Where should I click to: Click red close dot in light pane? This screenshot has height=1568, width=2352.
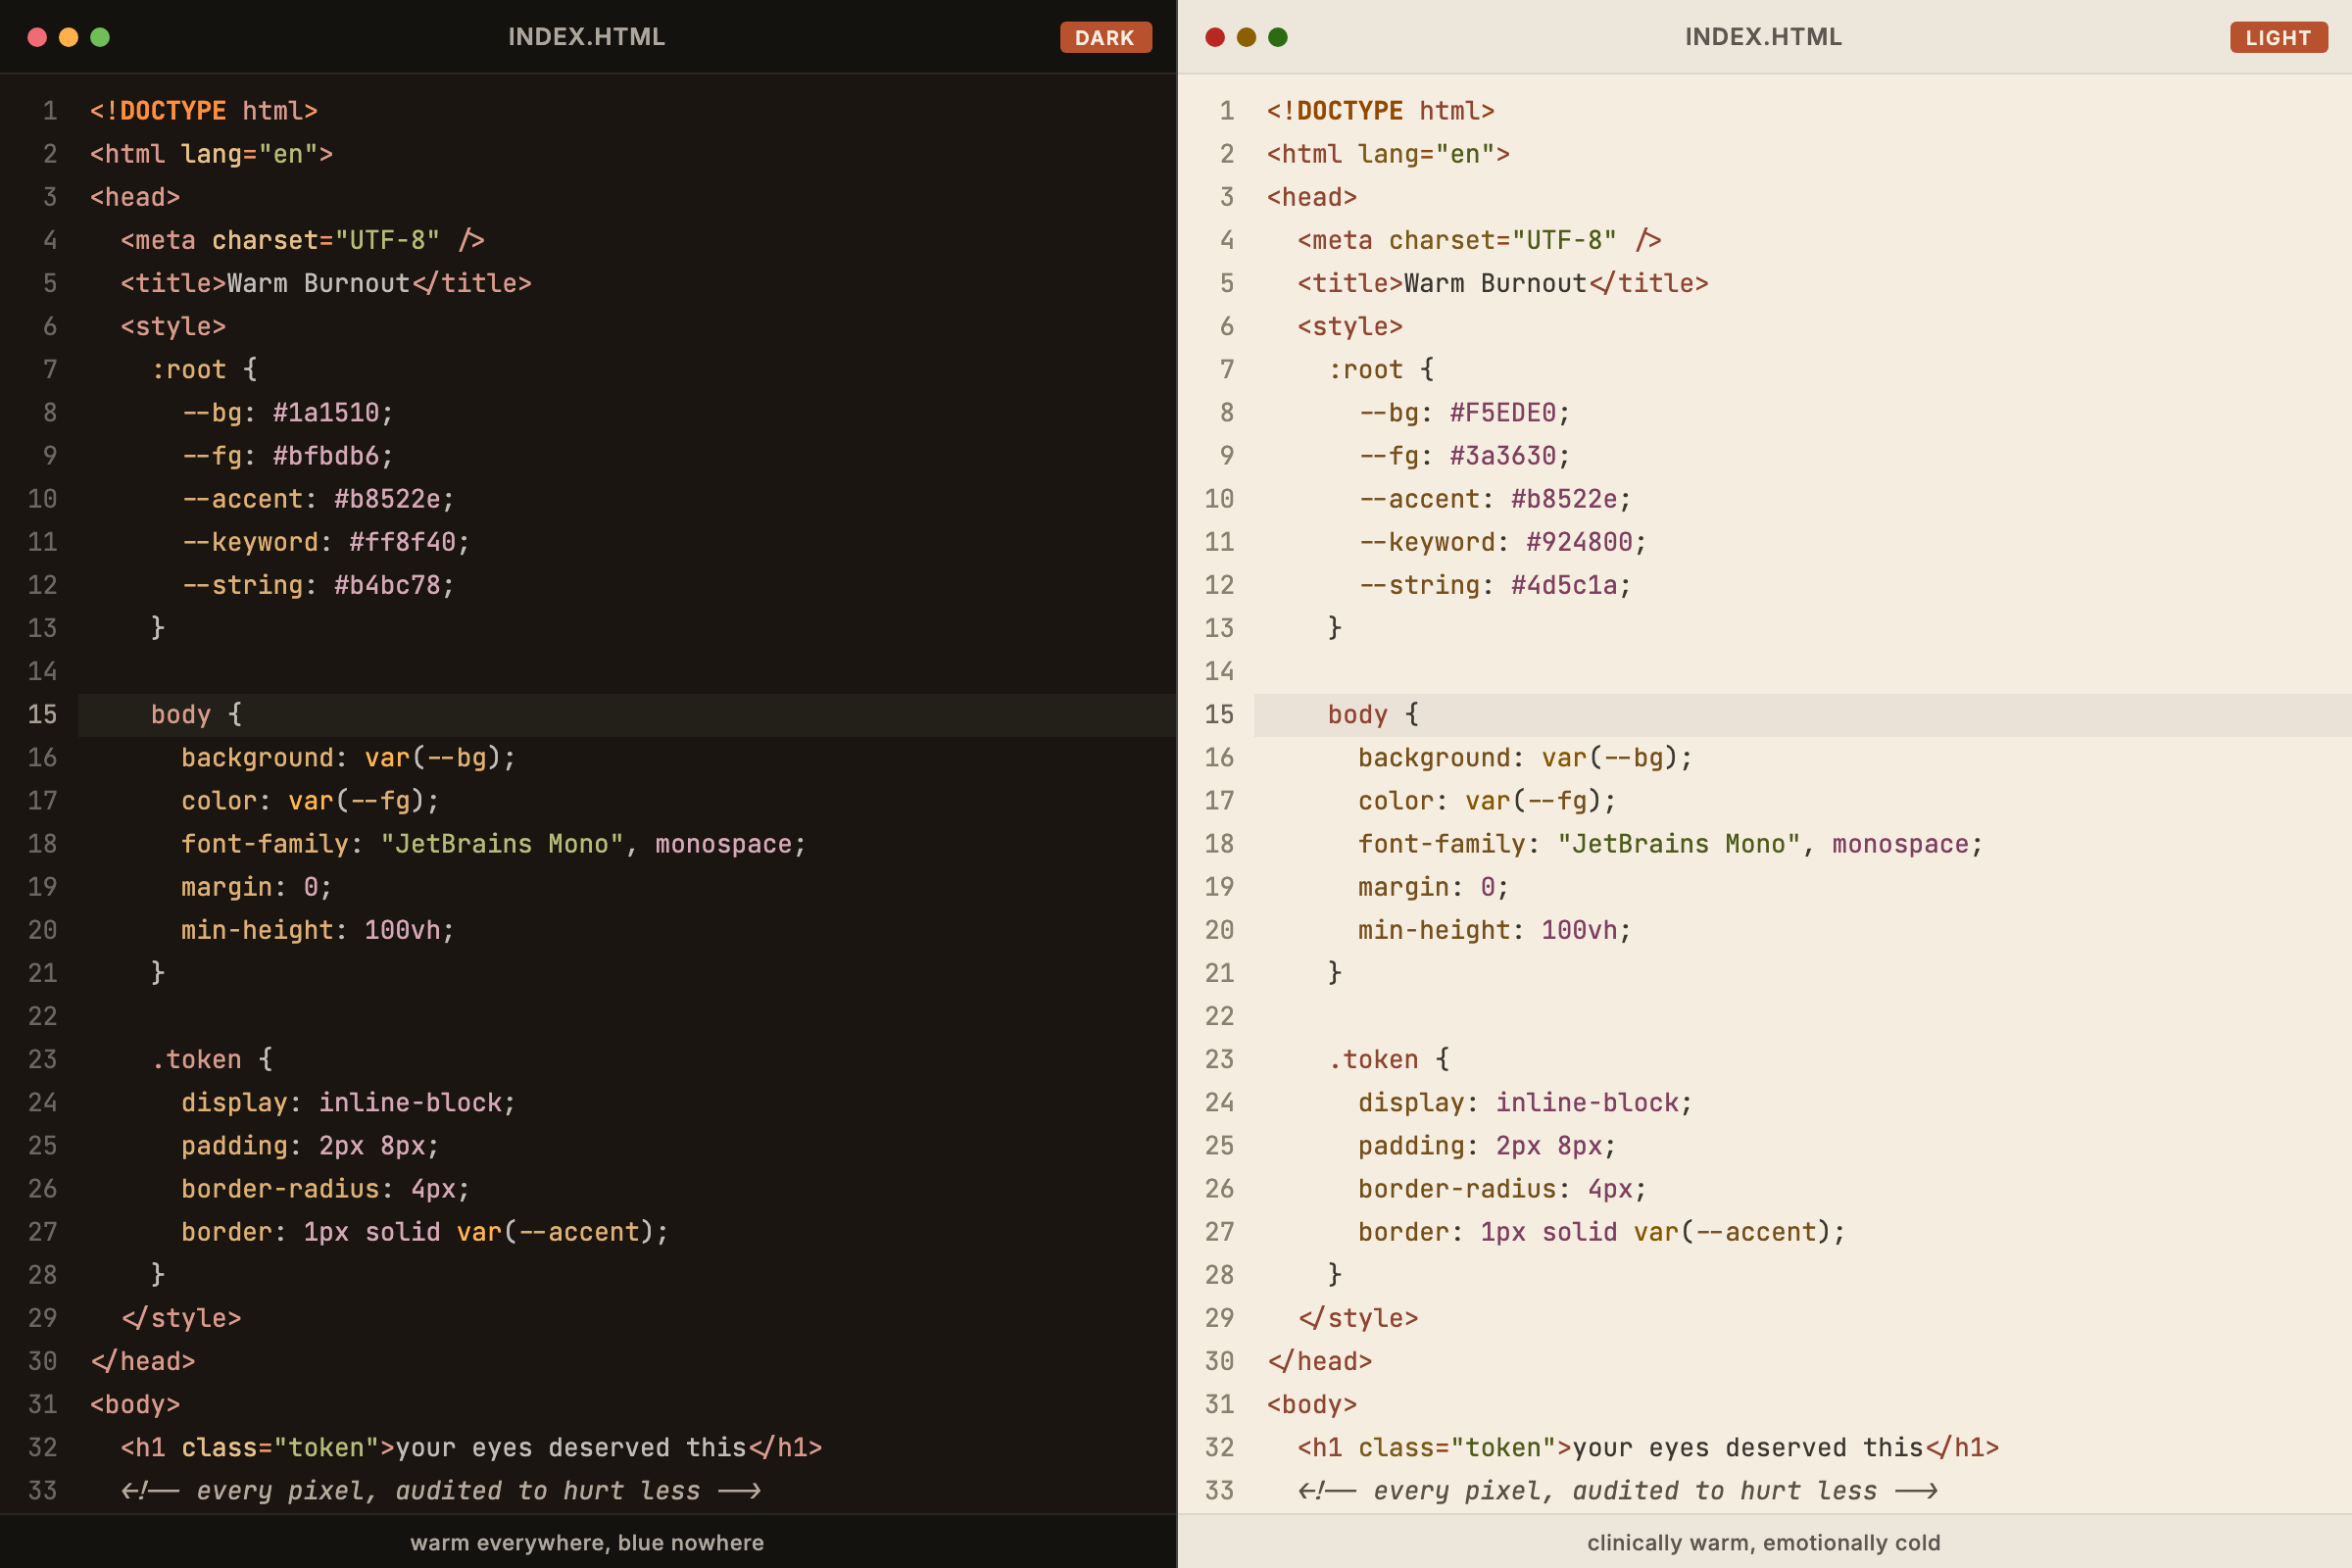pyautogui.click(x=1215, y=37)
